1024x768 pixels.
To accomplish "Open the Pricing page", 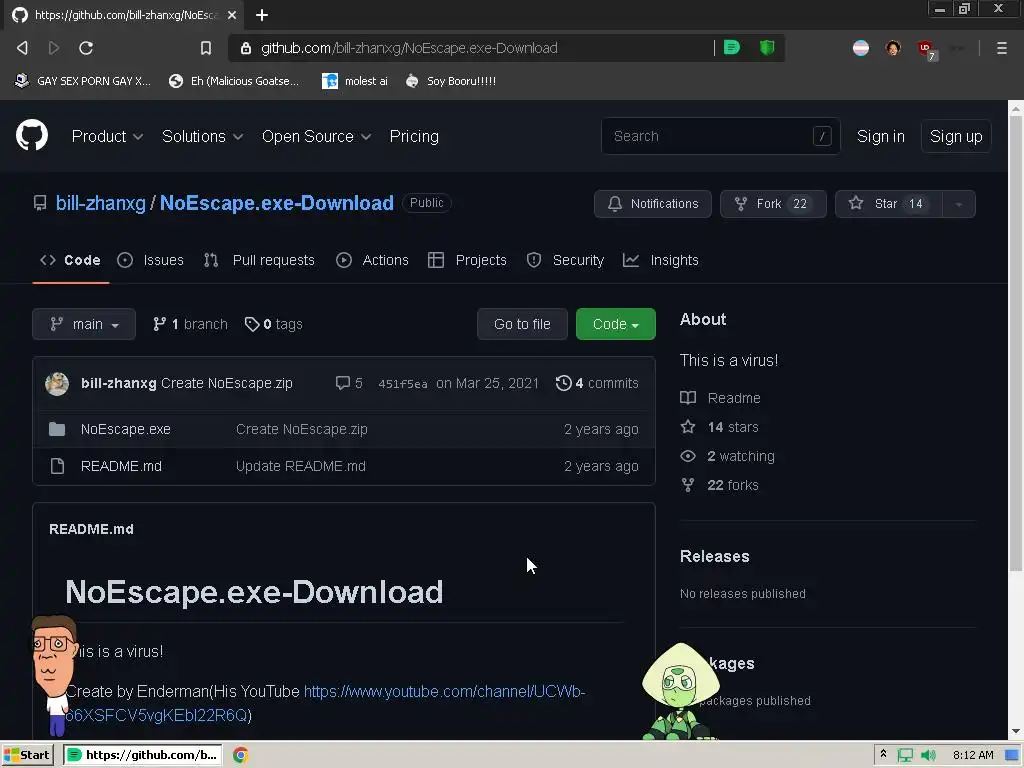I will point(414,136).
